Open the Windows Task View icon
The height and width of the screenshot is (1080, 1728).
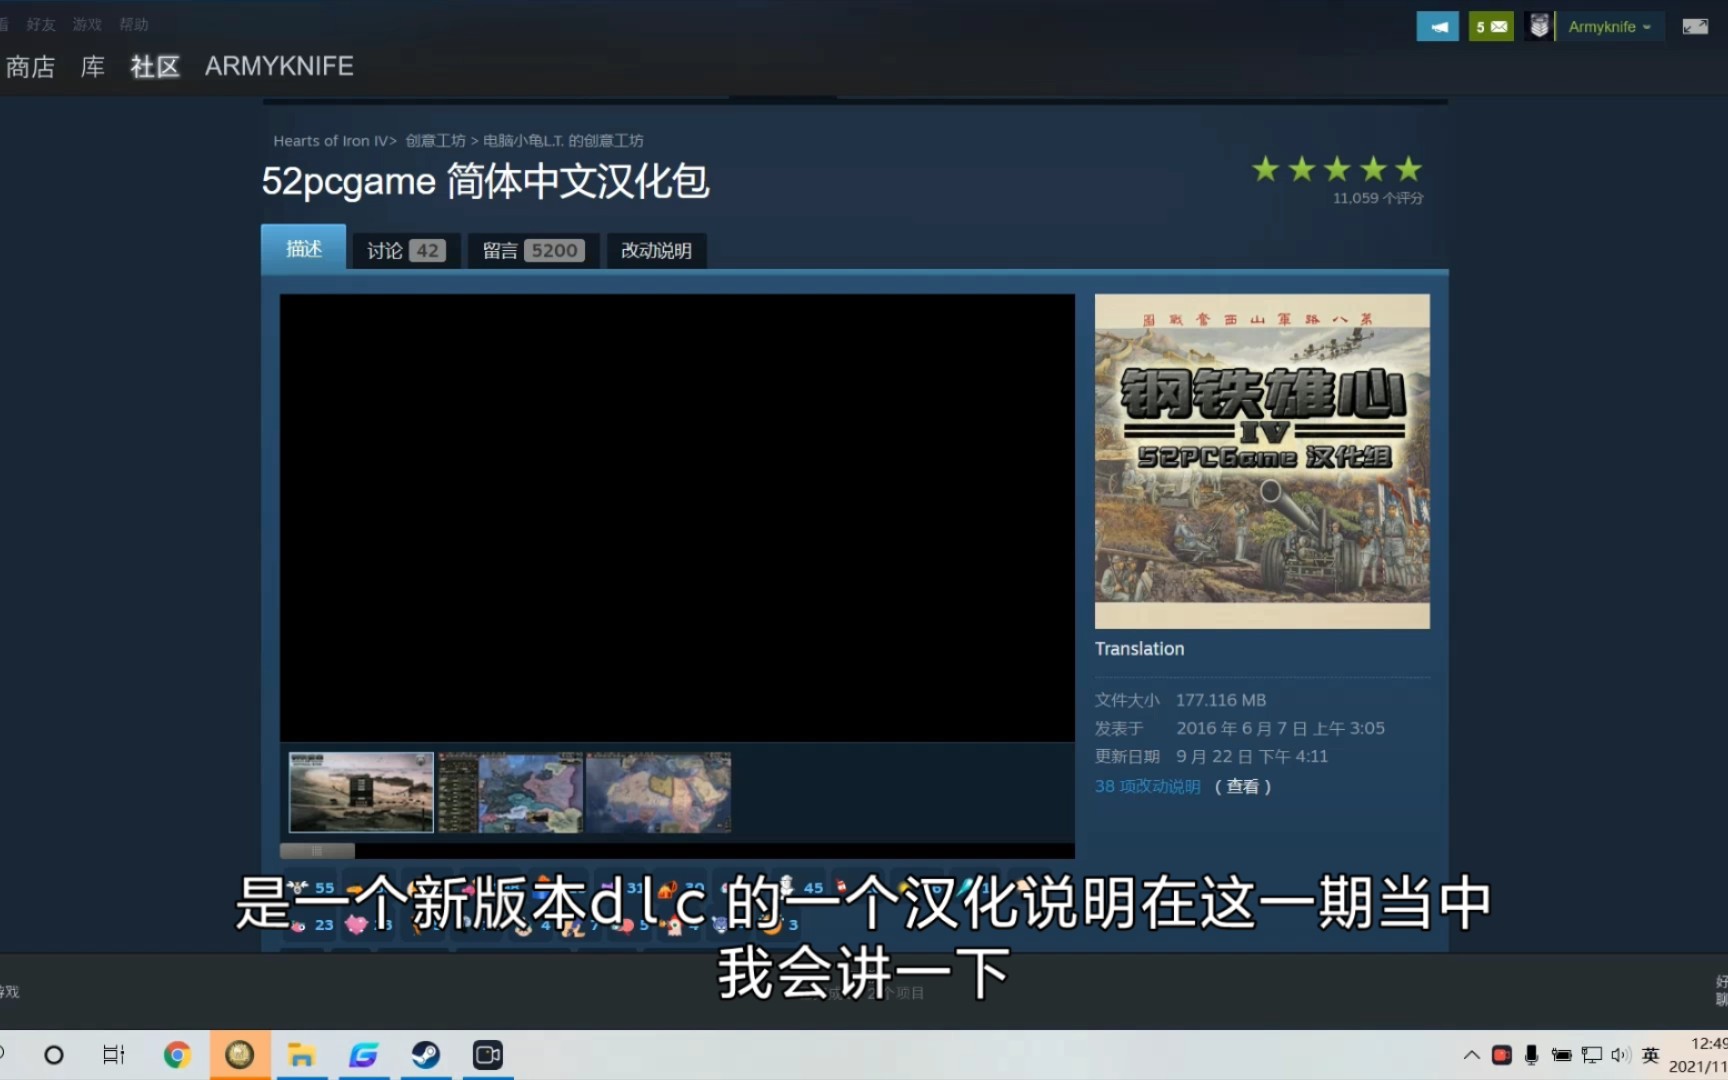coord(113,1055)
